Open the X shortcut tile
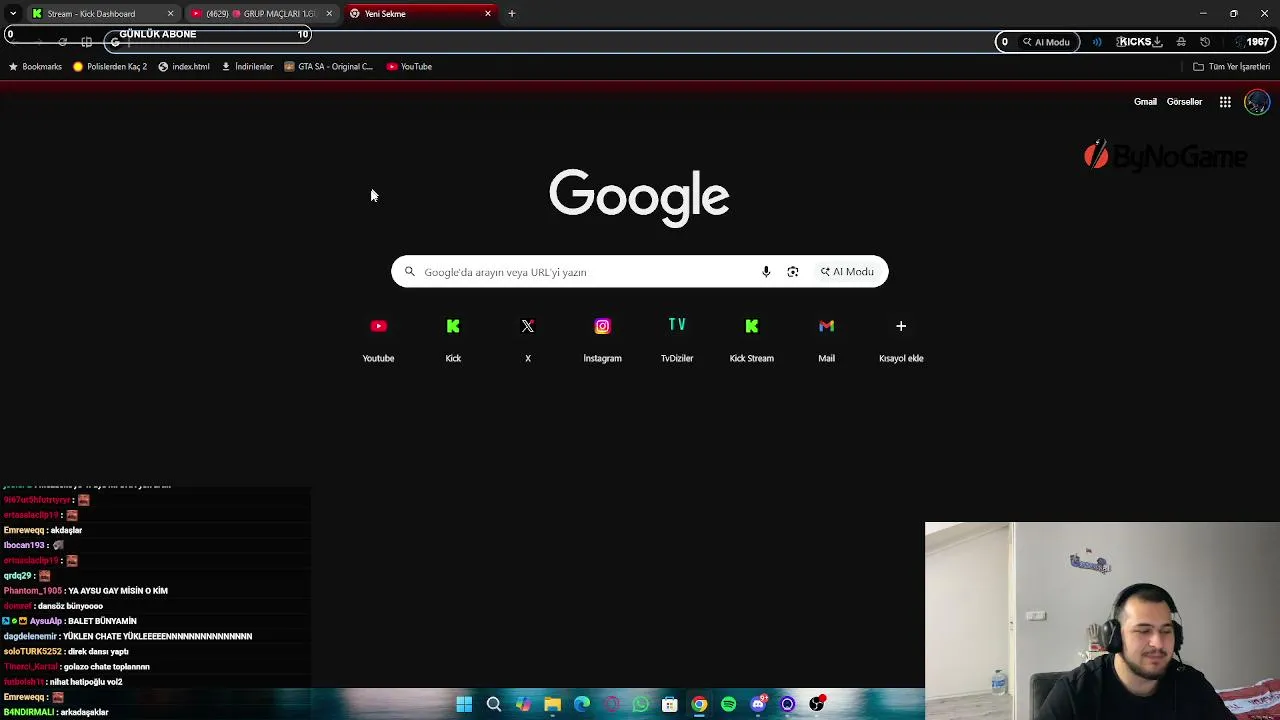Screen dimensions: 1280x720 (528, 339)
